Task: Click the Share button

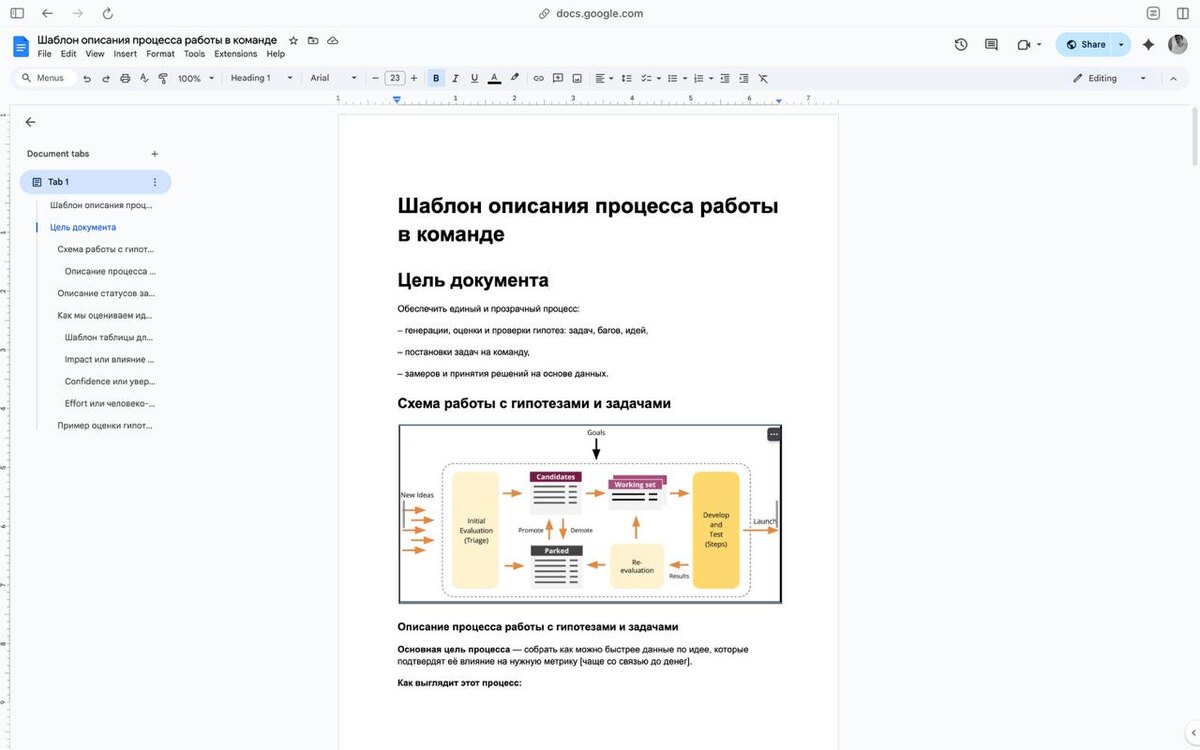Action: pyautogui.click(x=1085, y=44)
